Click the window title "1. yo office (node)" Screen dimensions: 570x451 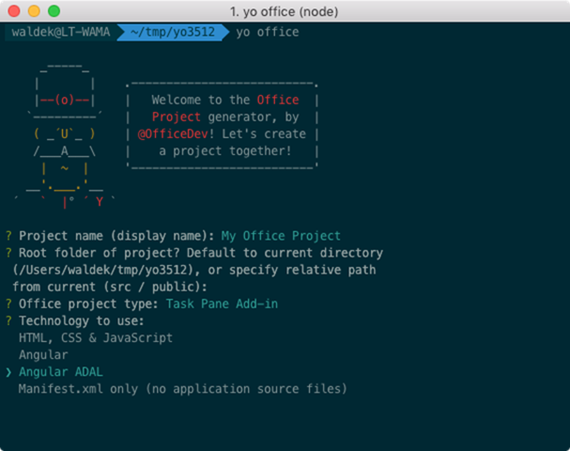(x=284, y=12)
